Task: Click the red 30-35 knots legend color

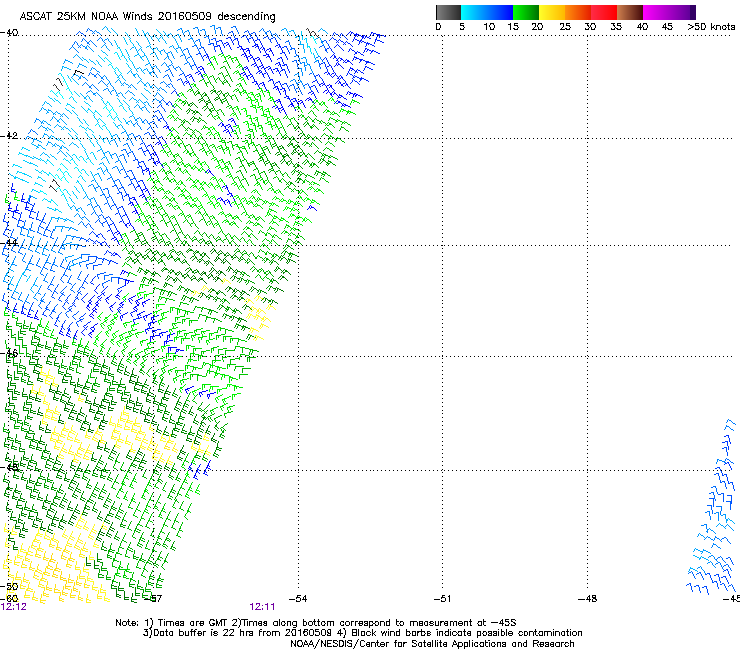Action: point(604,12)
